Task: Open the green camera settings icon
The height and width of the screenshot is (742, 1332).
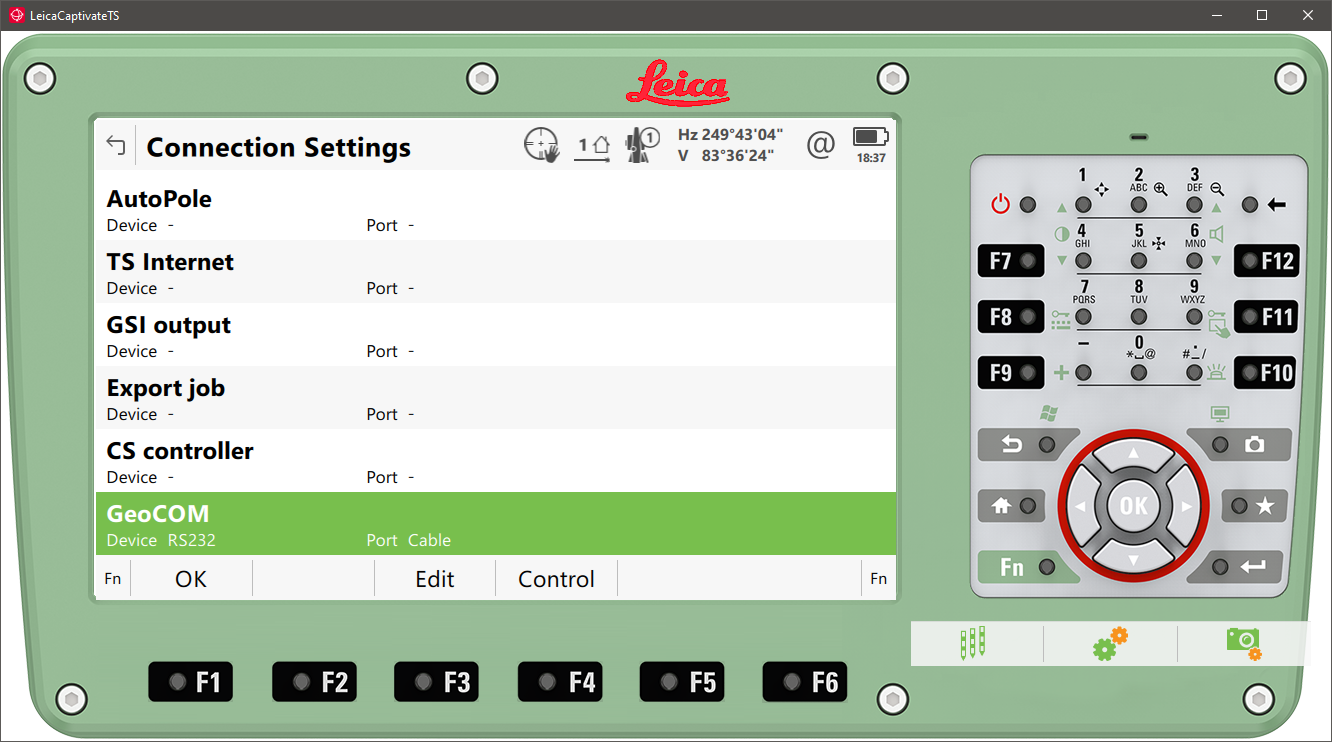Action: pos(1243,643)
